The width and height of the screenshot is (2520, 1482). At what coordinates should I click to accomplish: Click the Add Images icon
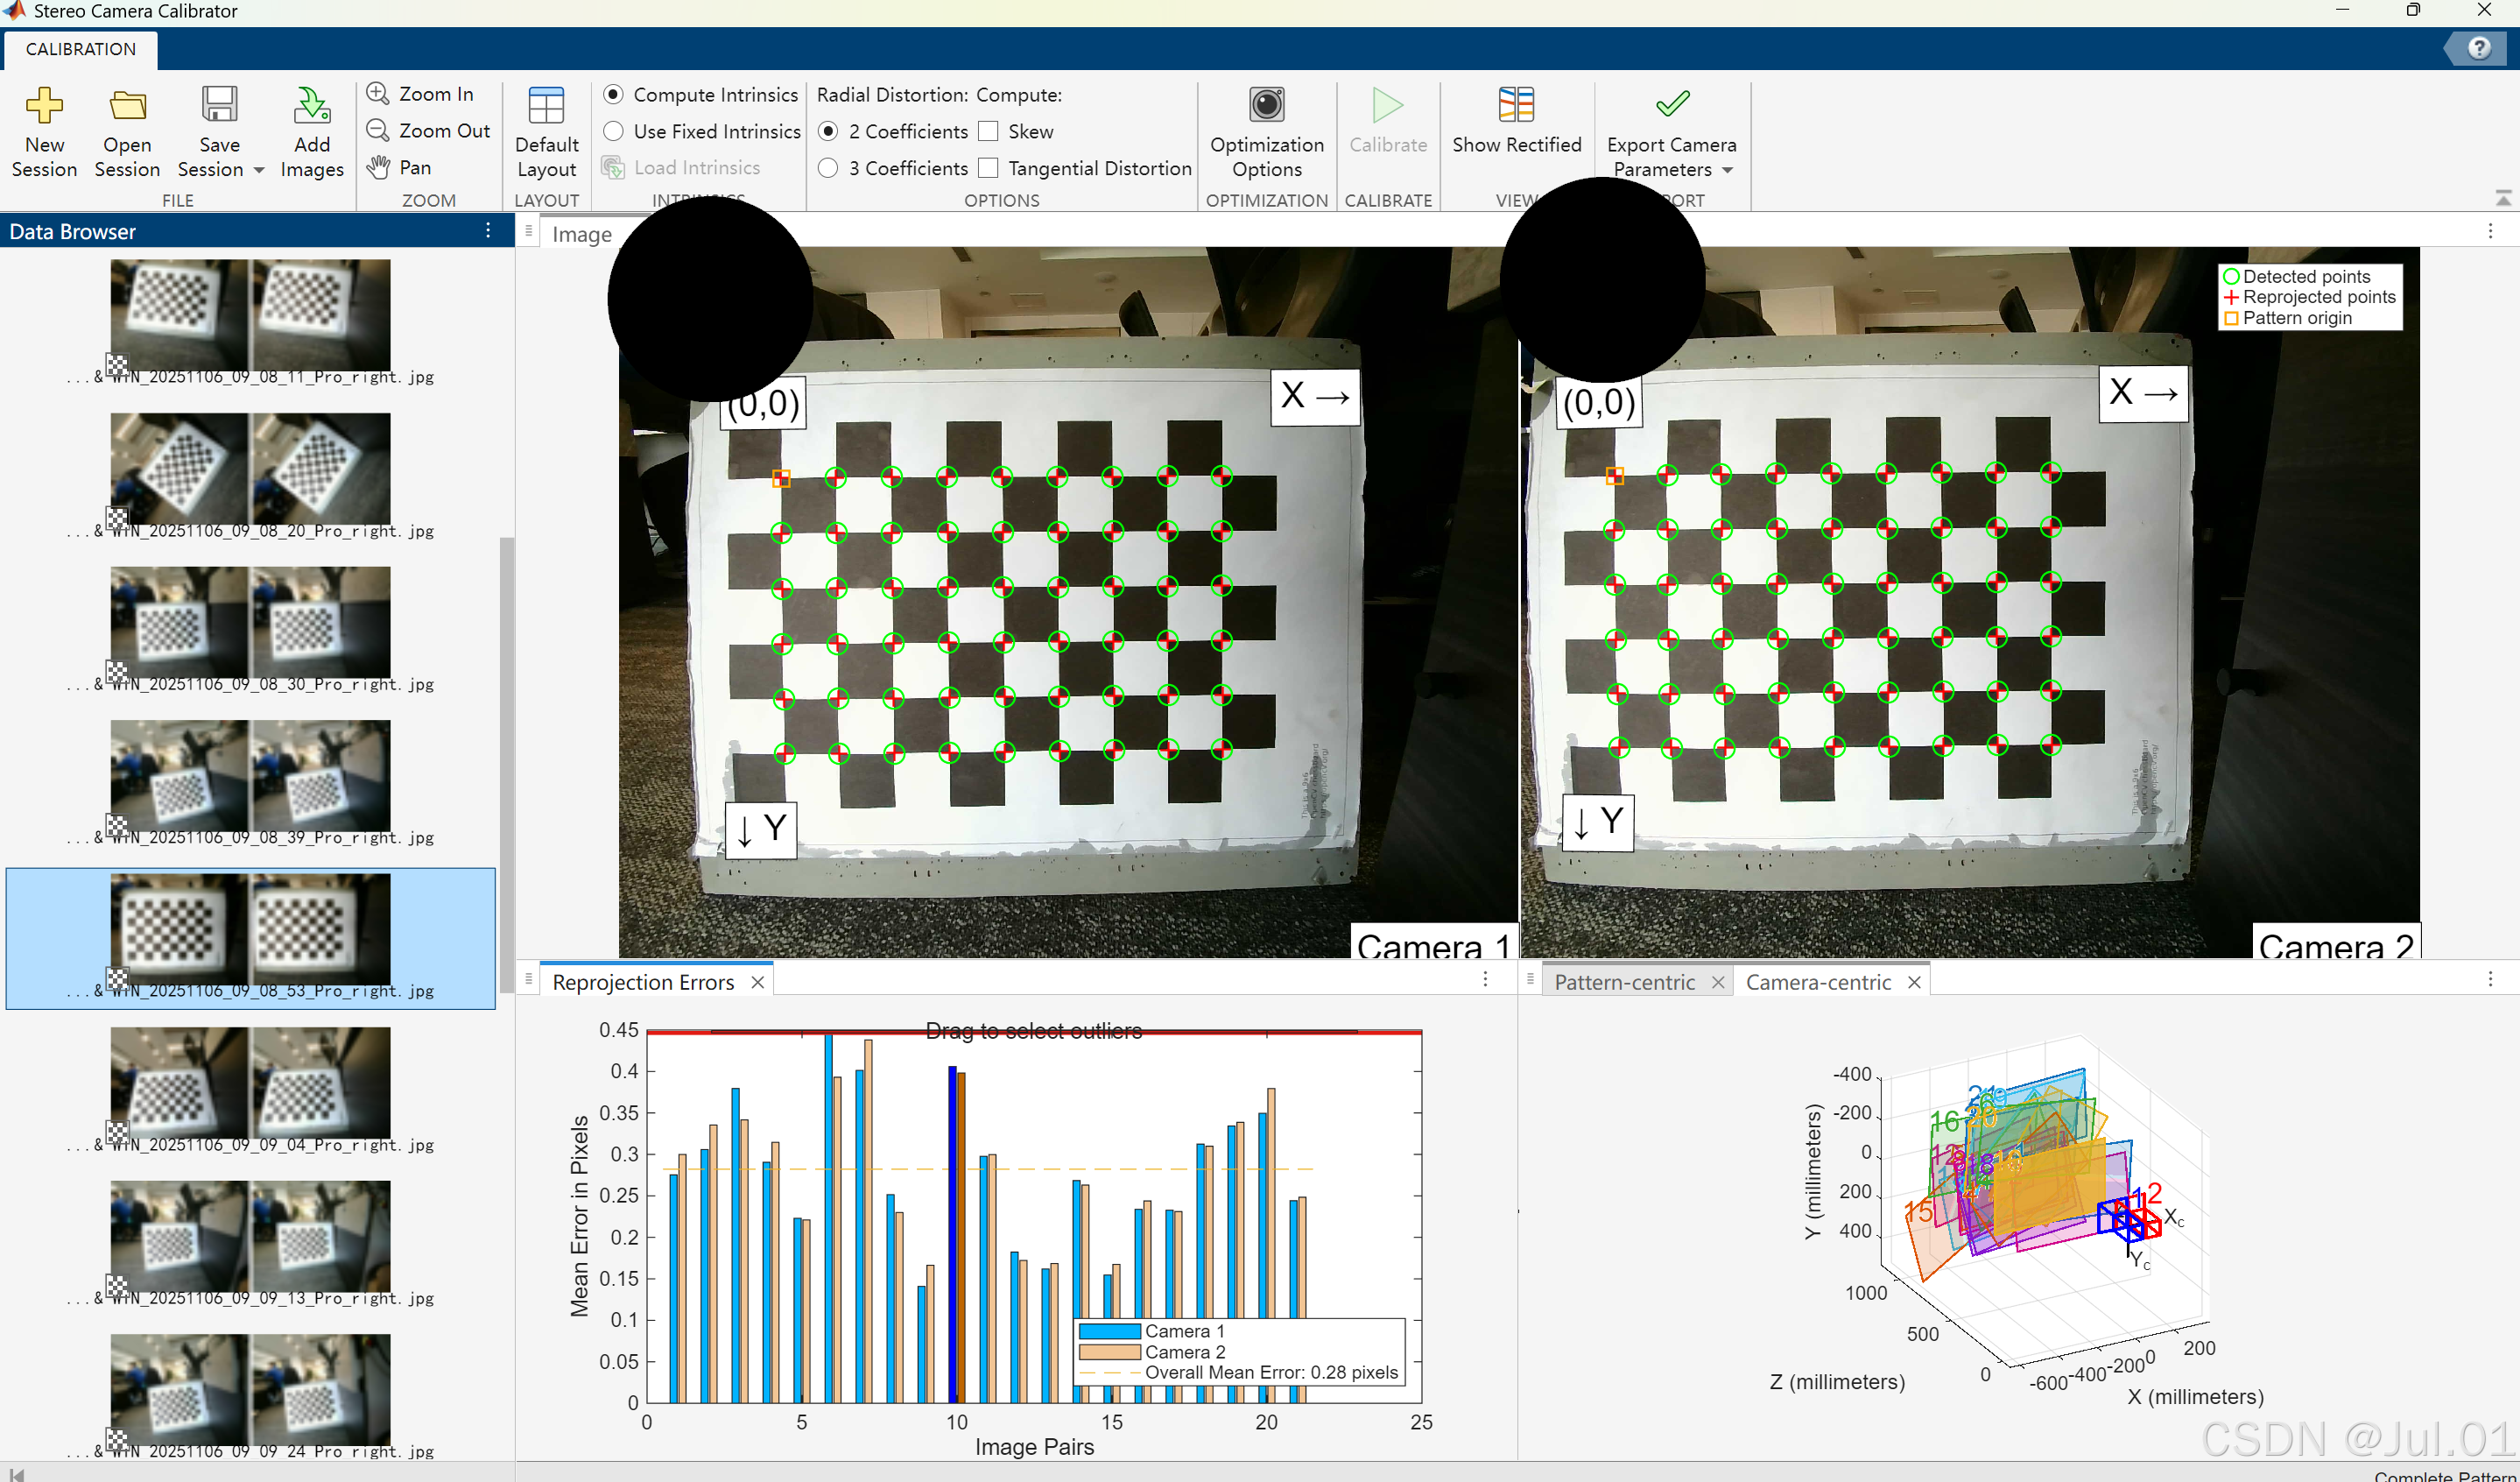click(x=312, y=106)
